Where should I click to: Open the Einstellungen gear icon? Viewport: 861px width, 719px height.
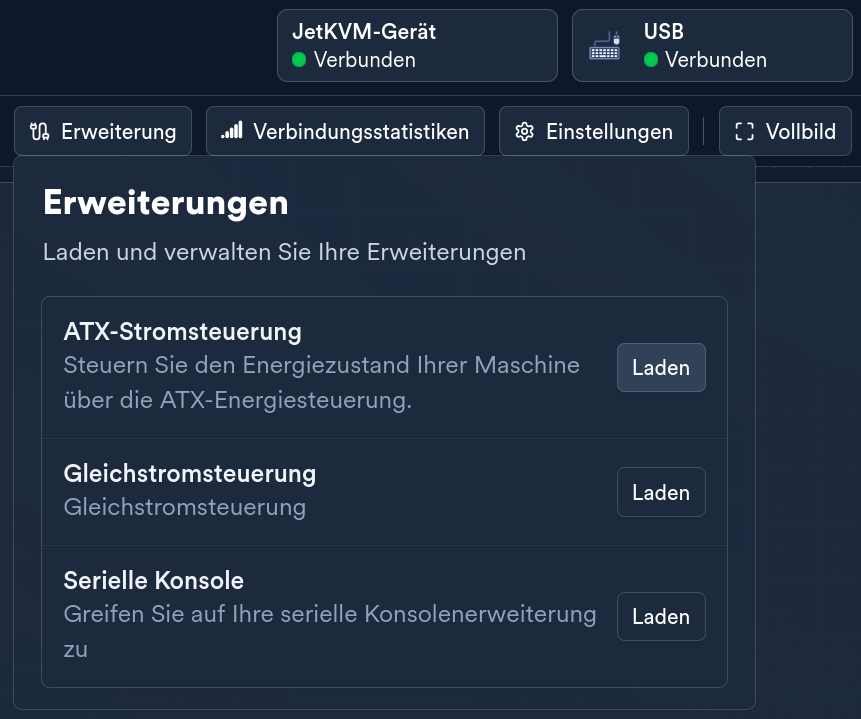(524, 131)
